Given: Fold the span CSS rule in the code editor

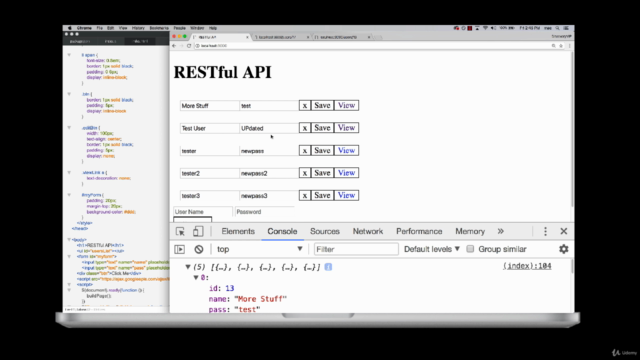Looking at the screenshot, I should point(69,55).
